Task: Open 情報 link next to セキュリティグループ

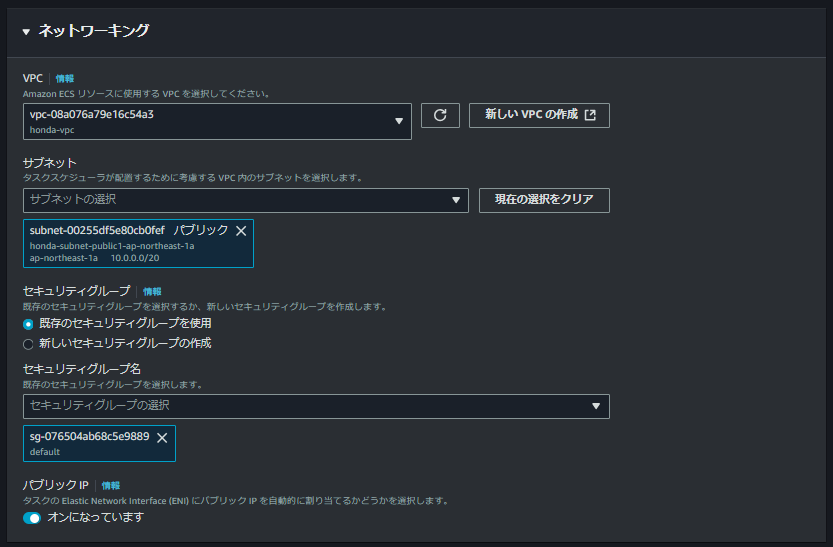Action: pyautogui.click(x=152, y=292)
